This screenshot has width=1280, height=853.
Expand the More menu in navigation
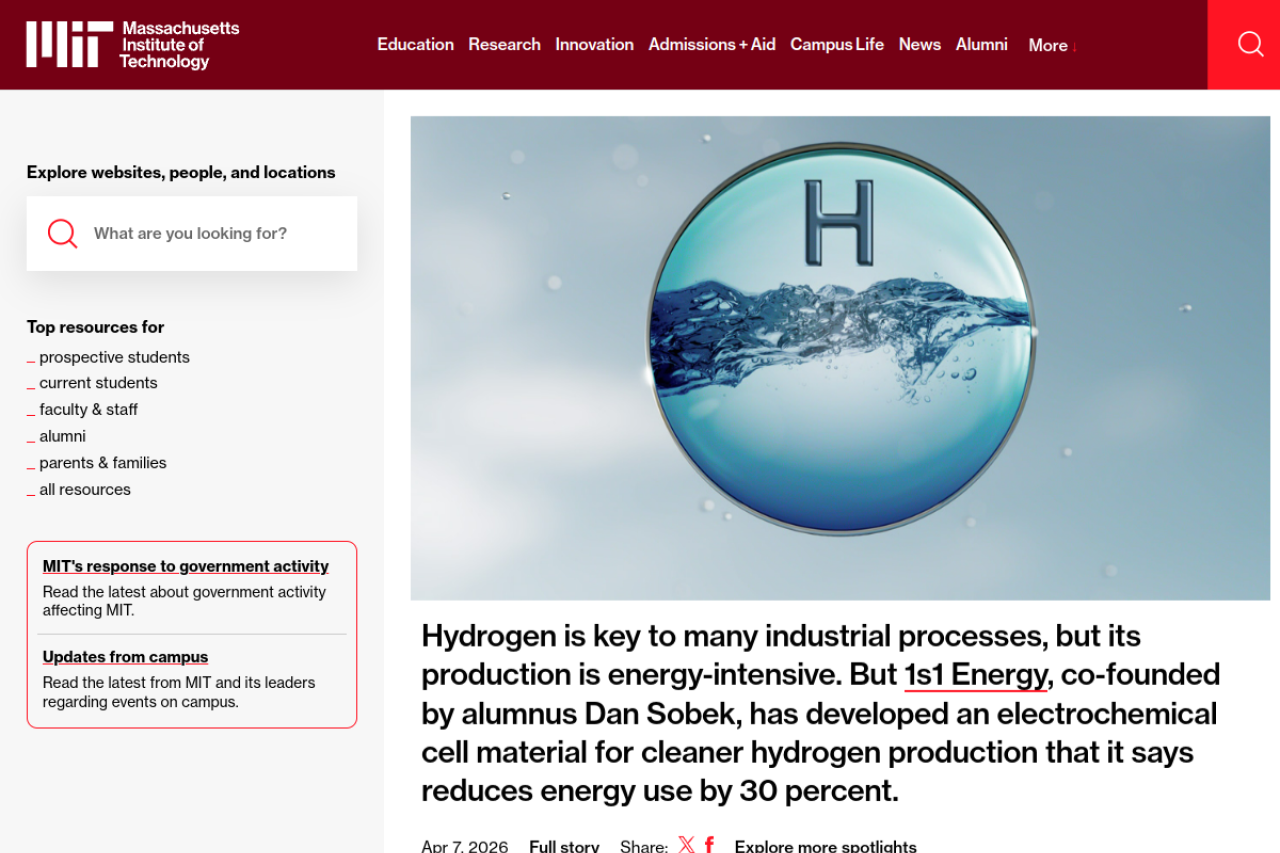coord(1051,45)
